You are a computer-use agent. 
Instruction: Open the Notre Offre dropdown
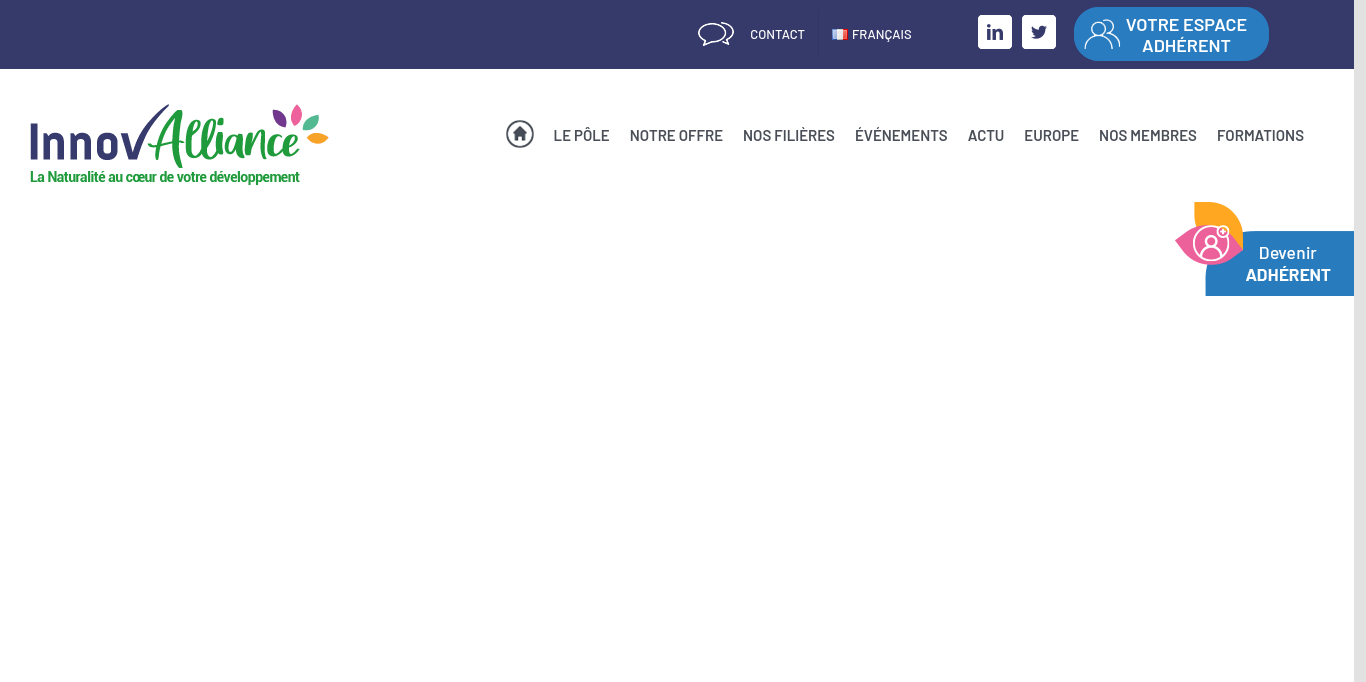676,135
